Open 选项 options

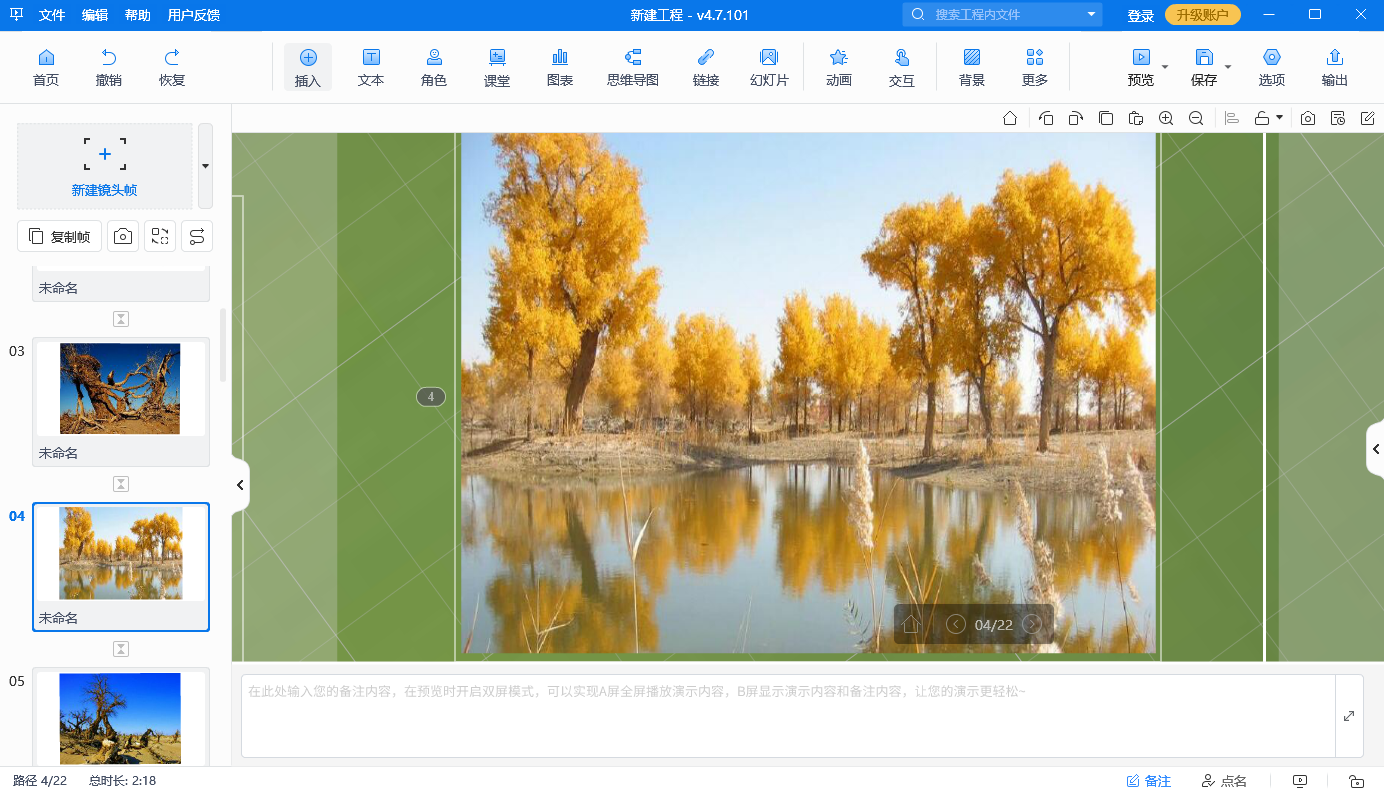pos(1272,67)
